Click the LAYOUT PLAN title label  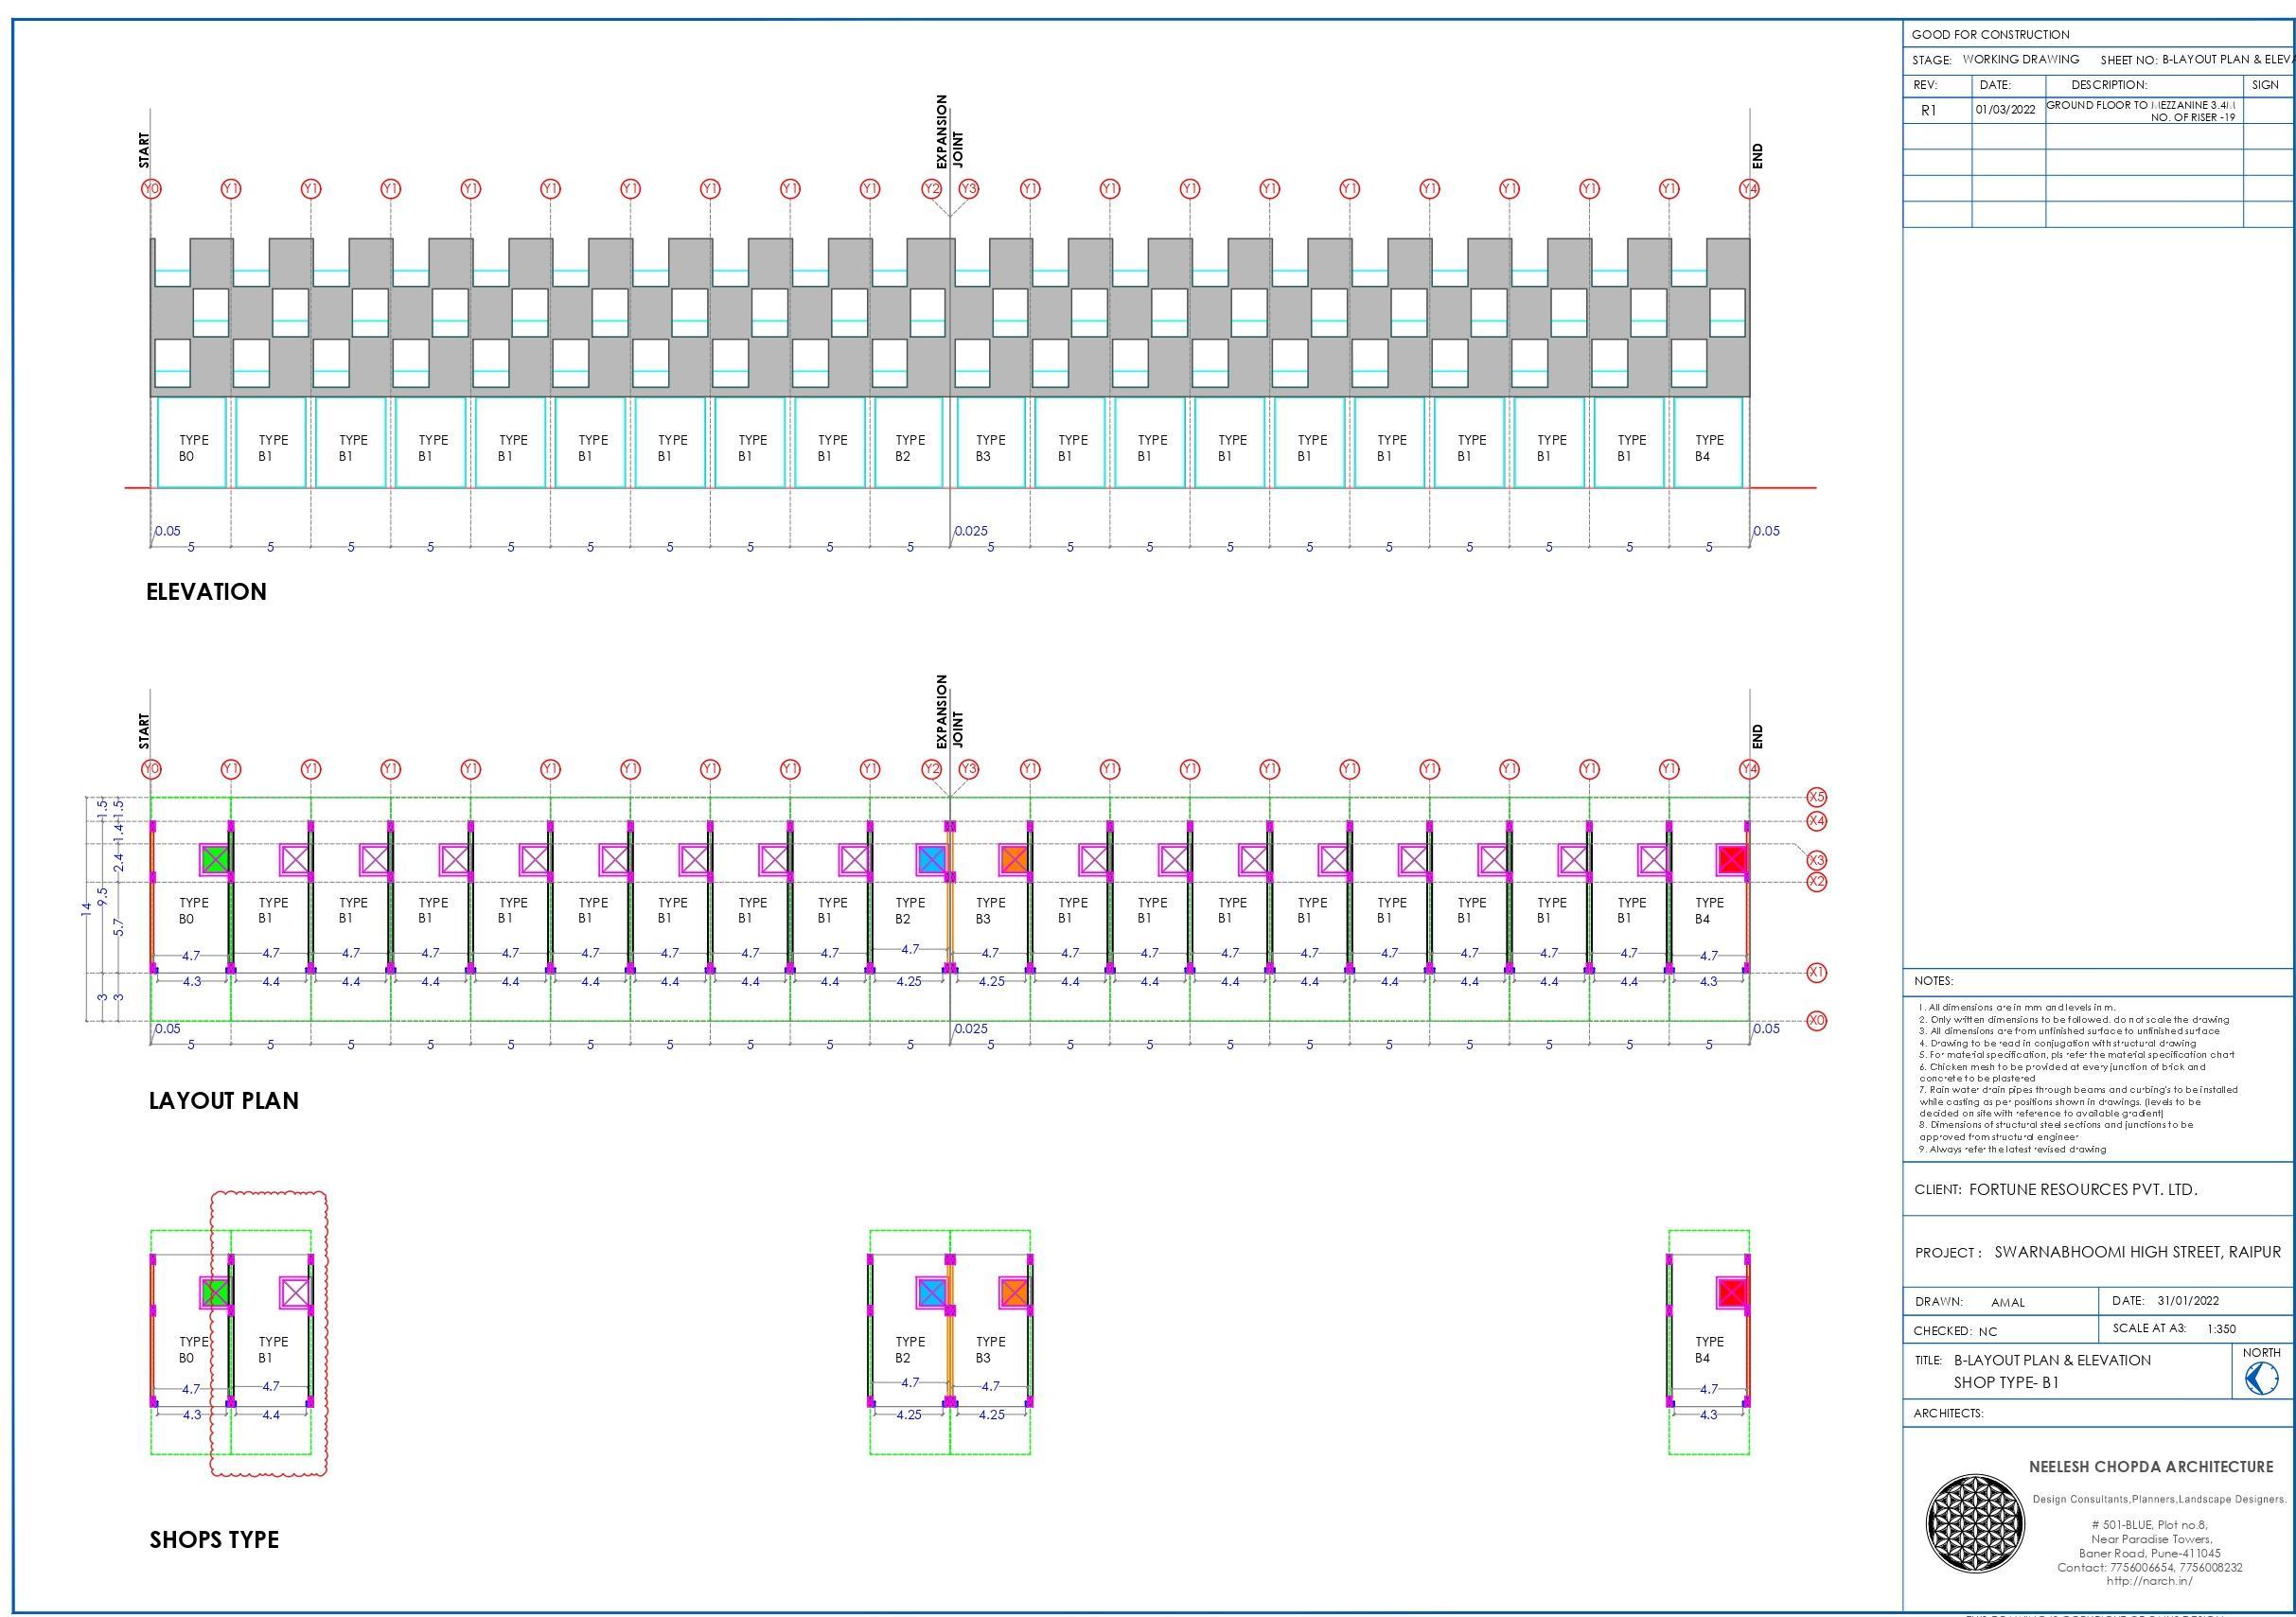click(223, 1100)
